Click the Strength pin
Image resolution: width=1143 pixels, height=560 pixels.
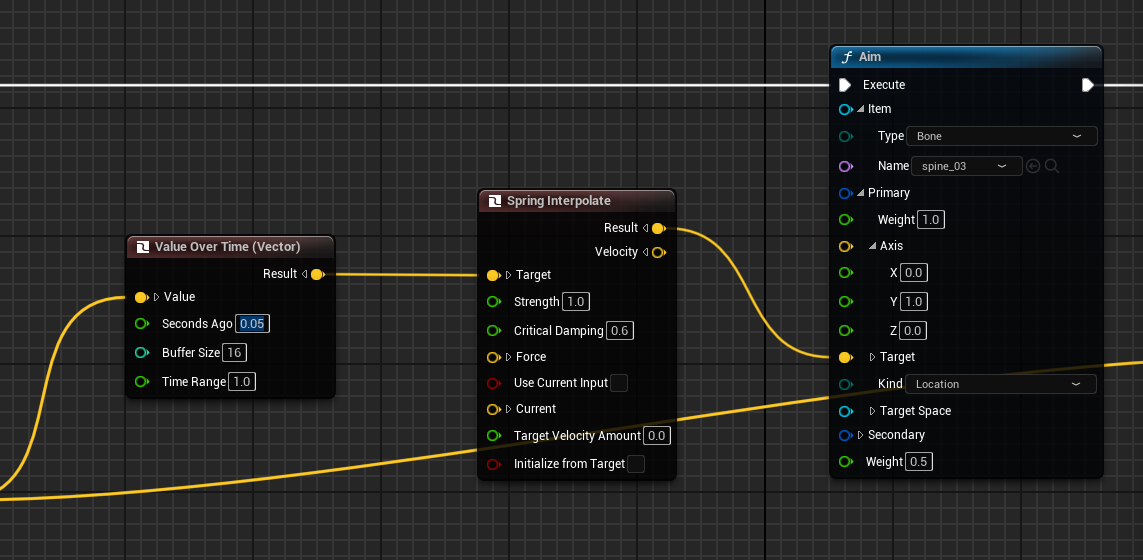pos(494,302)
